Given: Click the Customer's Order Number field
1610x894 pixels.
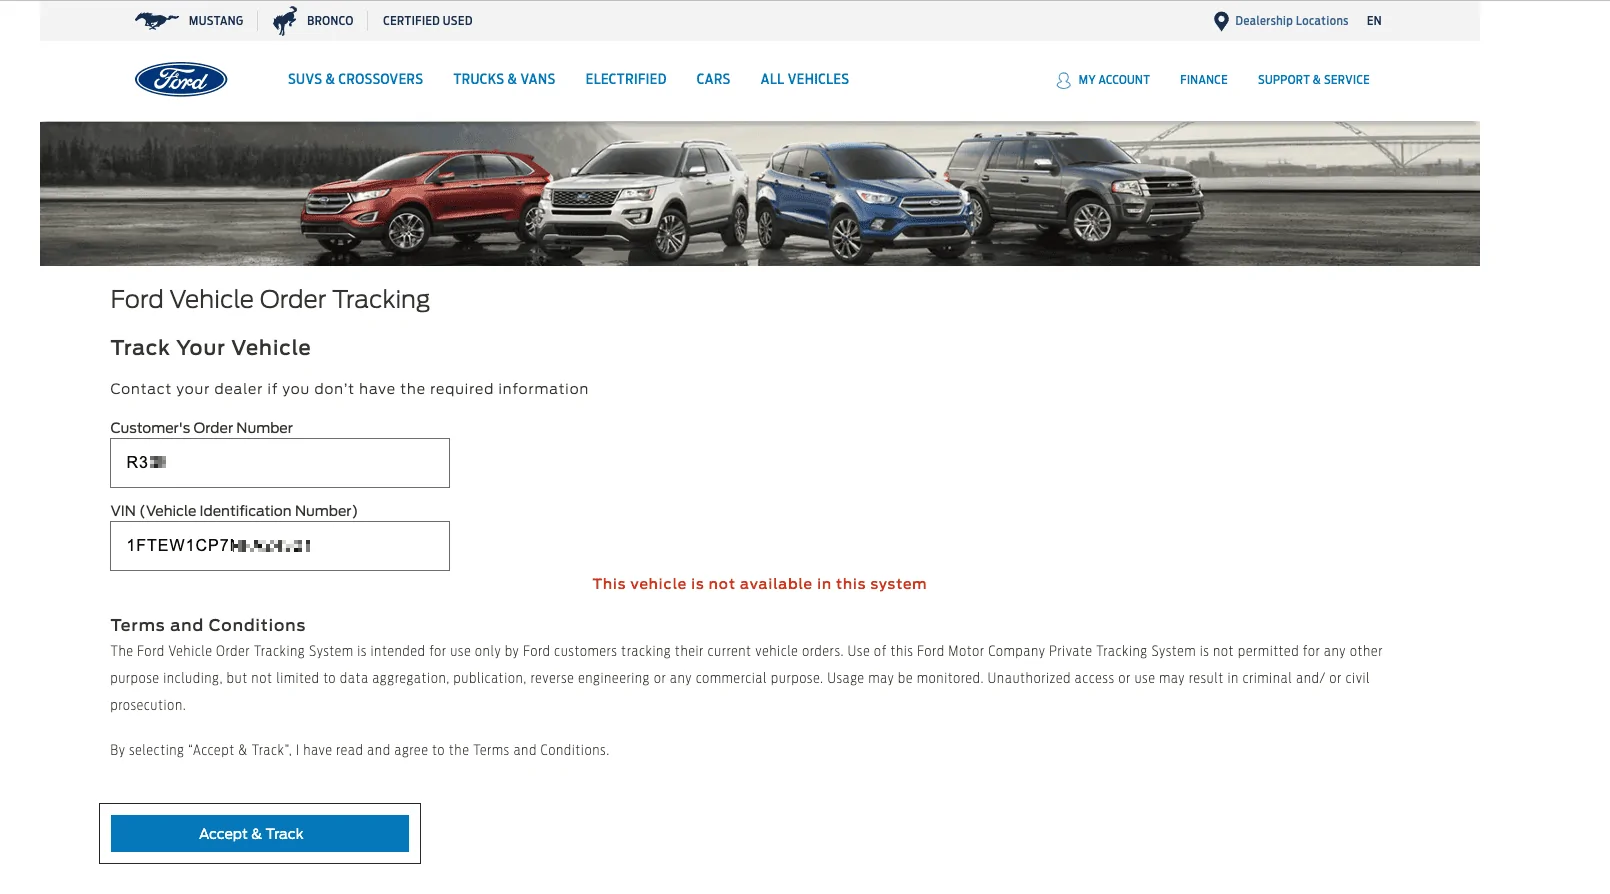Looking at the screenshot, I should [x=280, y=463].
